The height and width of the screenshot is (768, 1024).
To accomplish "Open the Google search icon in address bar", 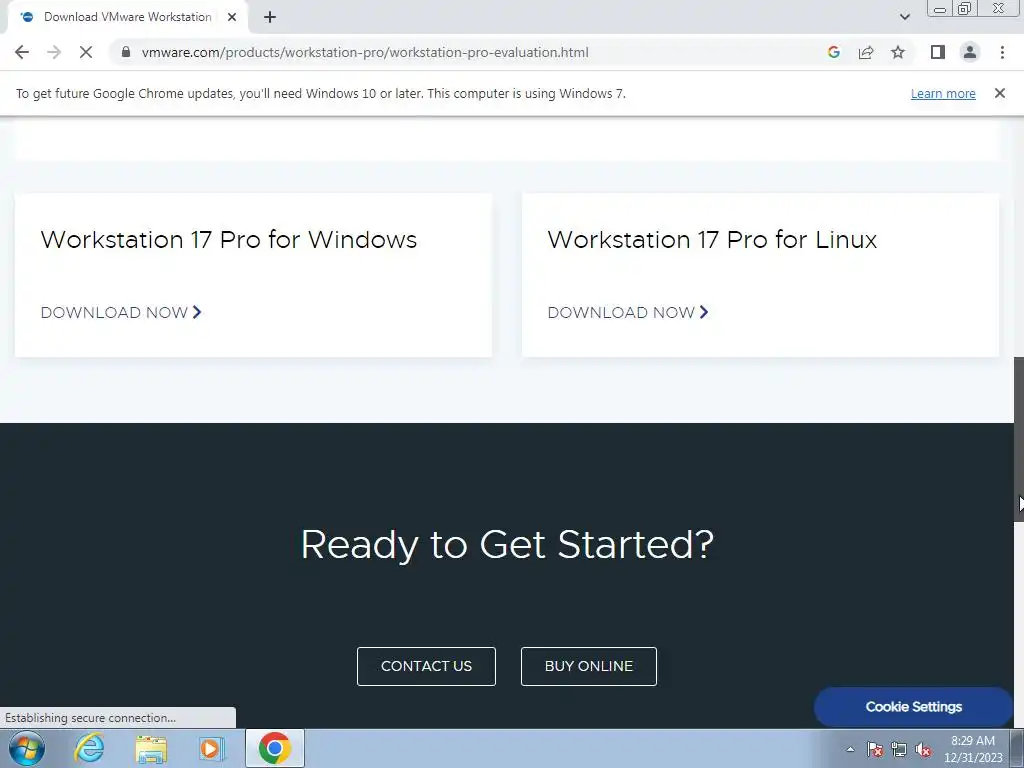I will (x=833, y=52).
